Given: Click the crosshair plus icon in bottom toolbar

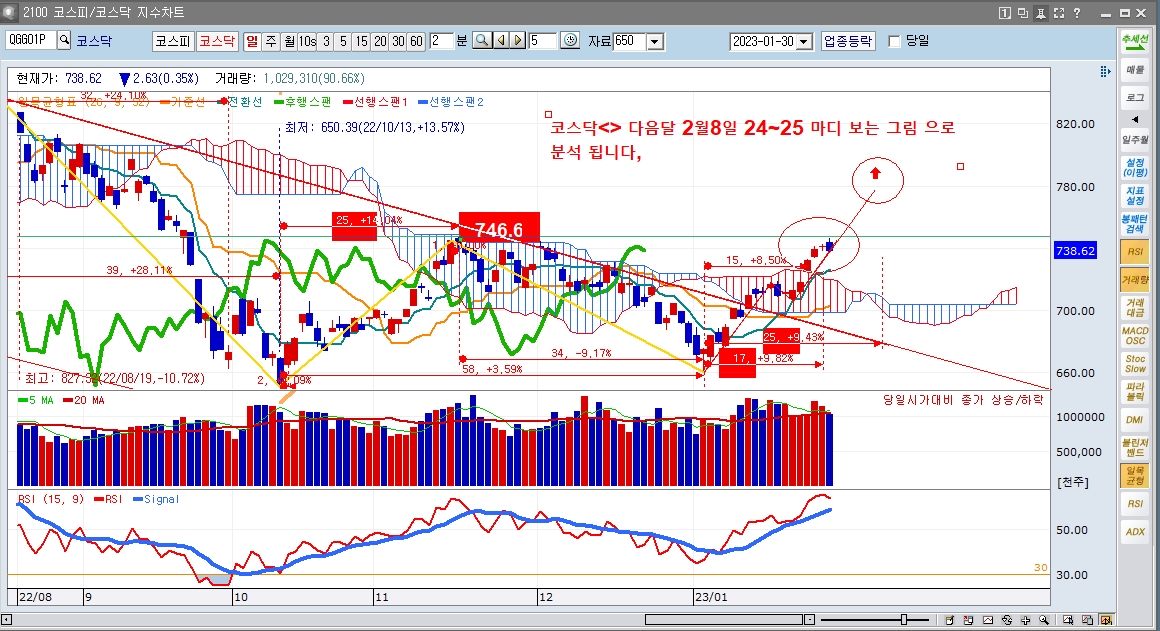Looking at the screenshot, I should tap(1025, 620).
